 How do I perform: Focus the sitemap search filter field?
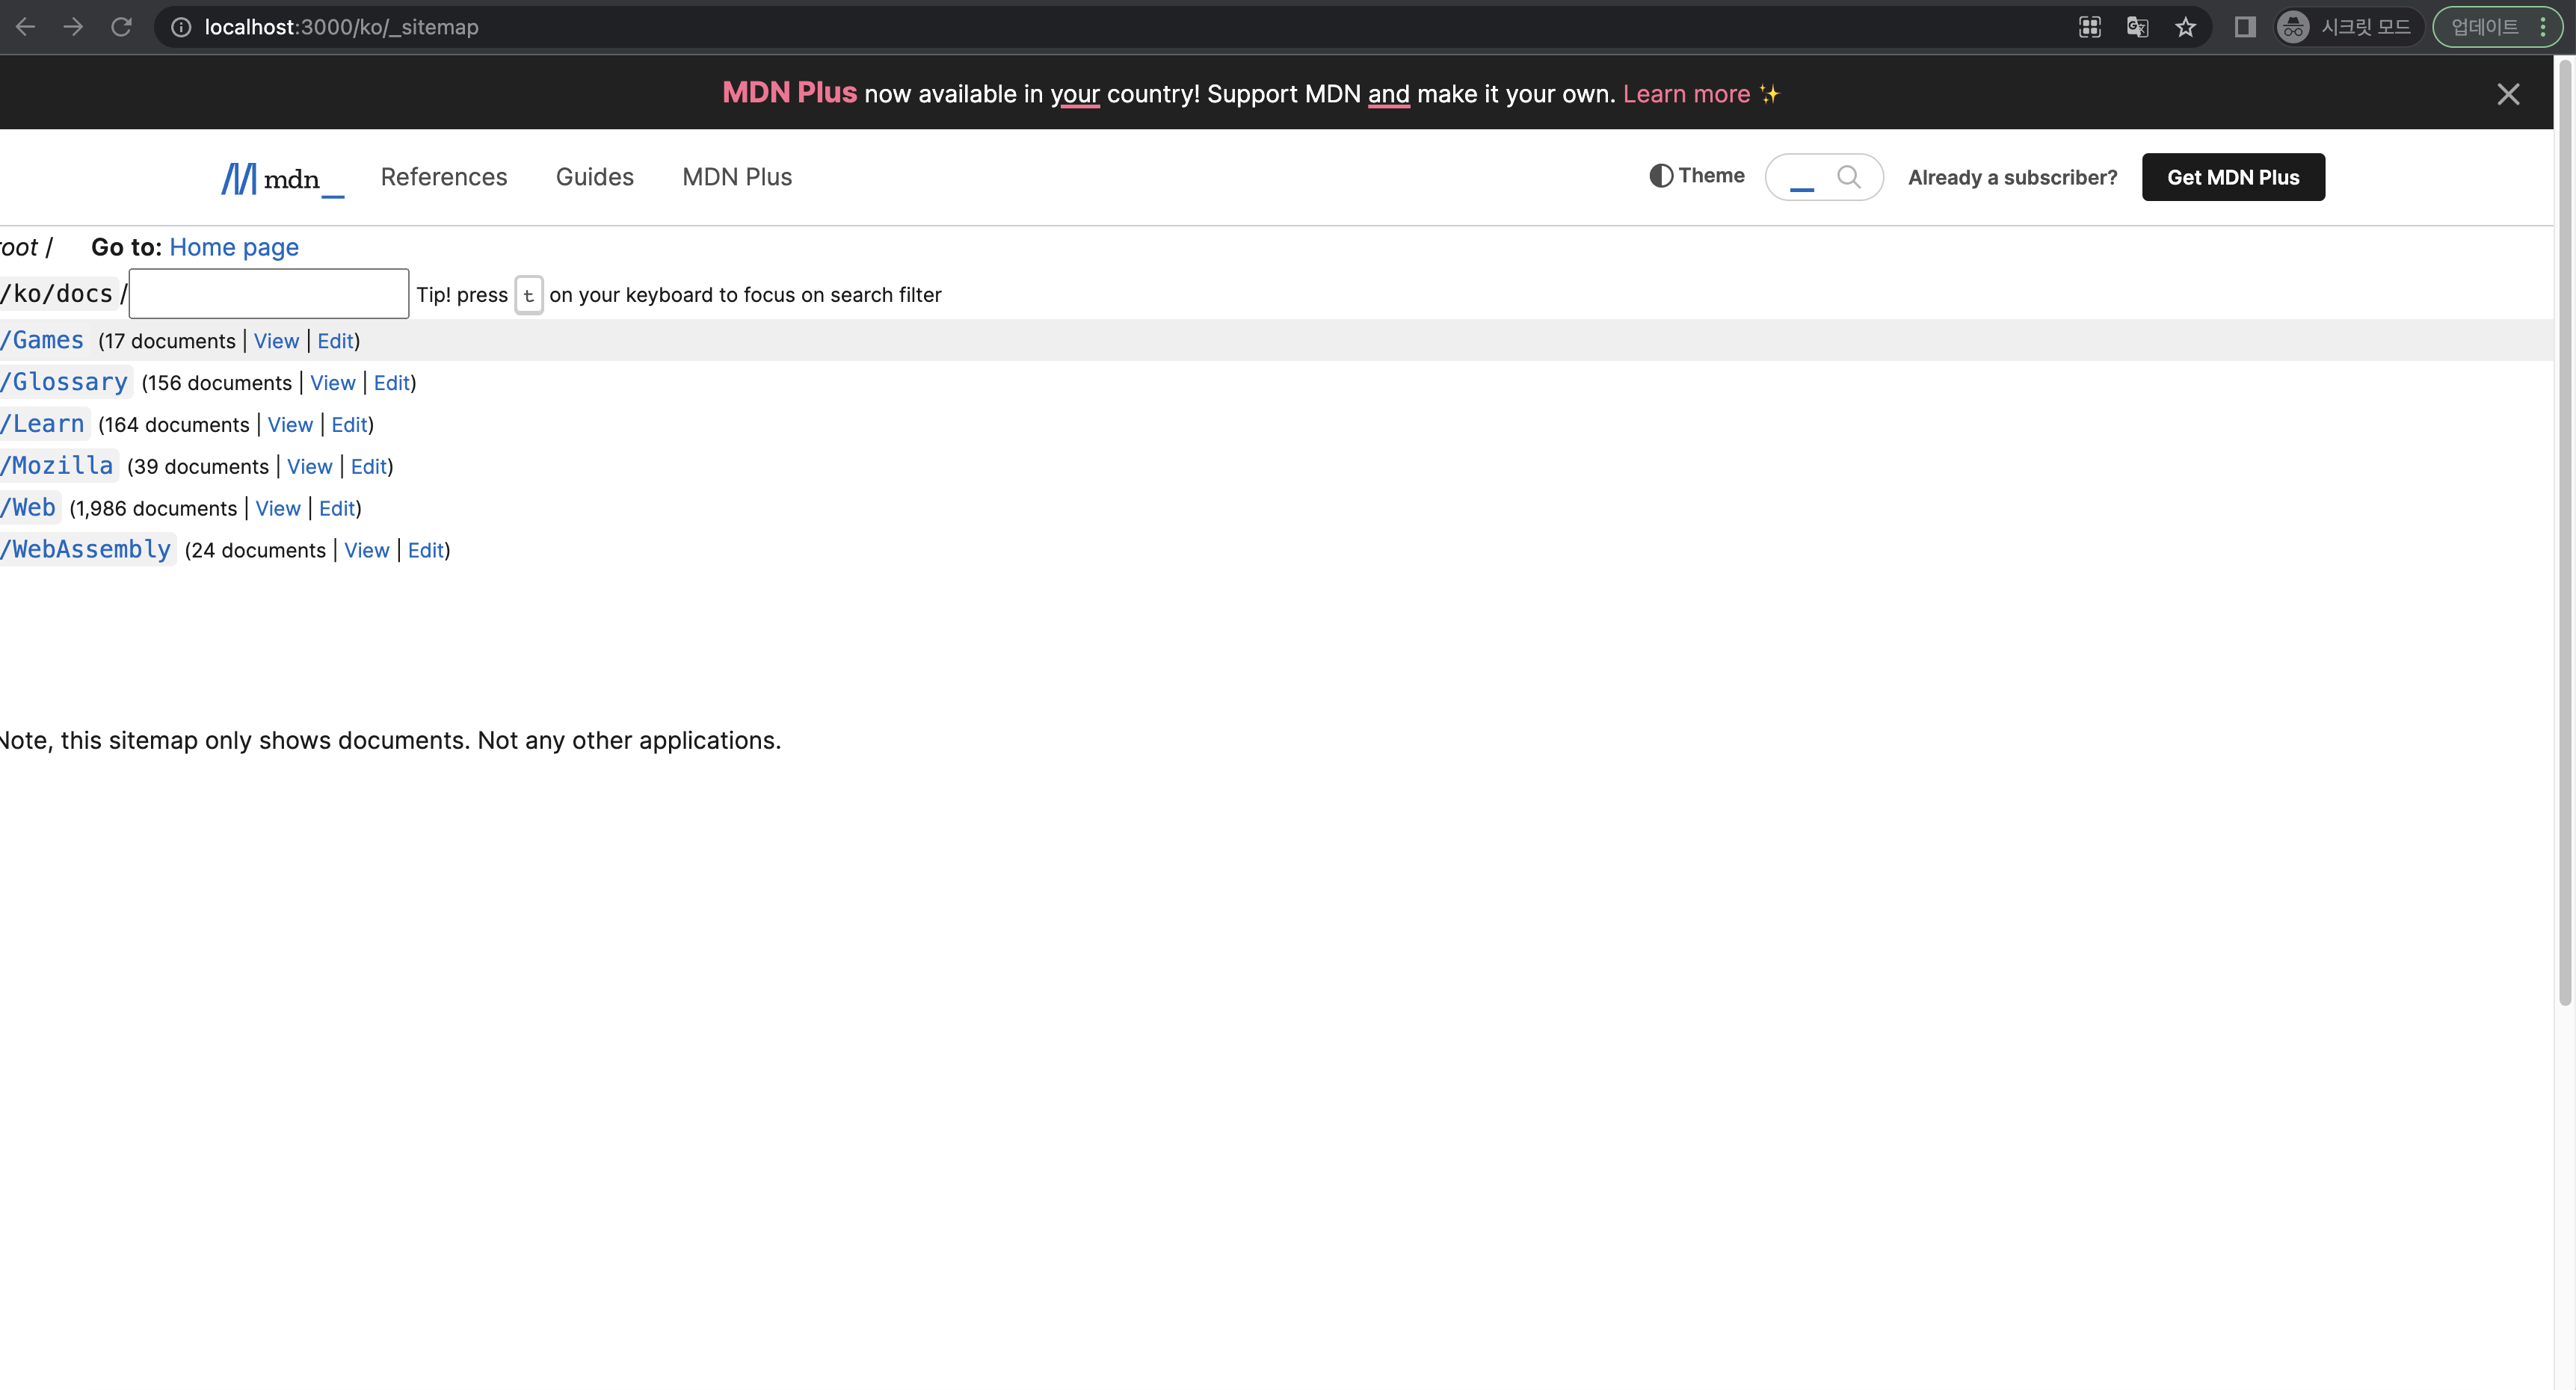(x=268, y=294)
